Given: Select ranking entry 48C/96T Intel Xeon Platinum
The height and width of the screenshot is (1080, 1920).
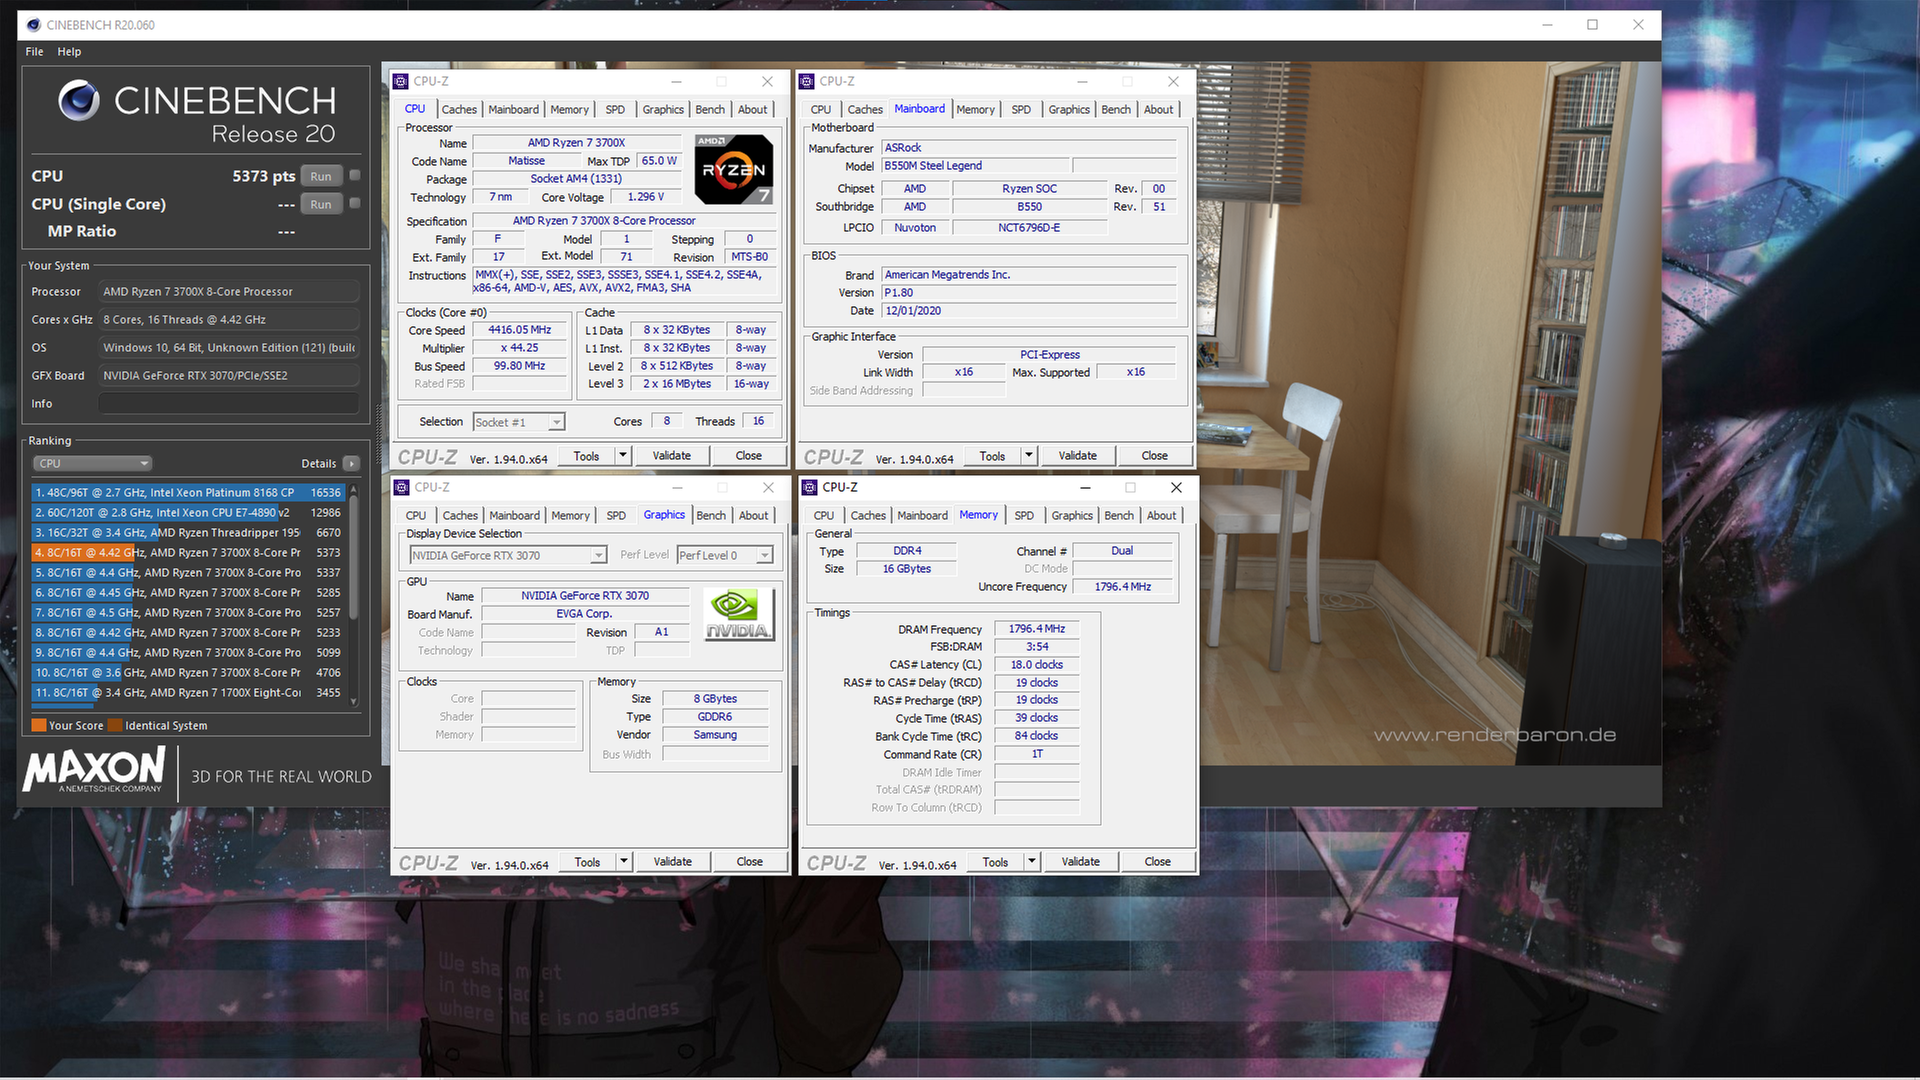Looking at the screenshot, I should [188, 492].
